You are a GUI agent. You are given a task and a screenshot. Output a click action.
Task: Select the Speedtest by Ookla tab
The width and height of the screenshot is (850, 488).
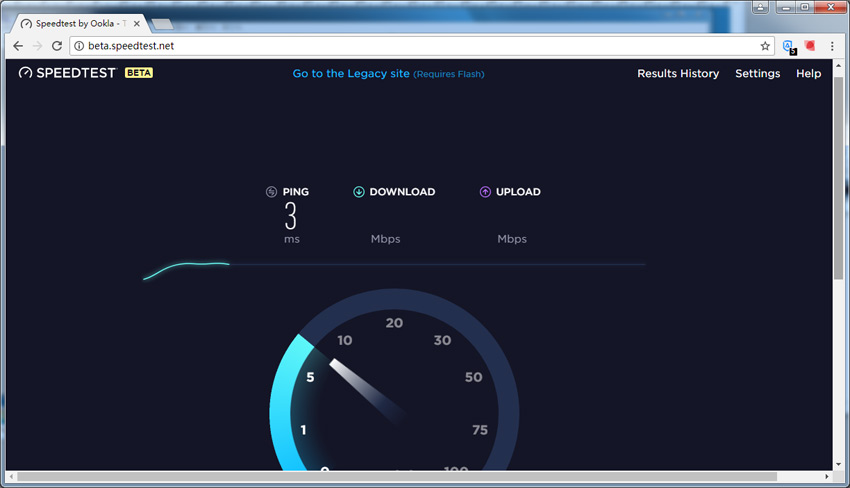(x=80, y=22)
